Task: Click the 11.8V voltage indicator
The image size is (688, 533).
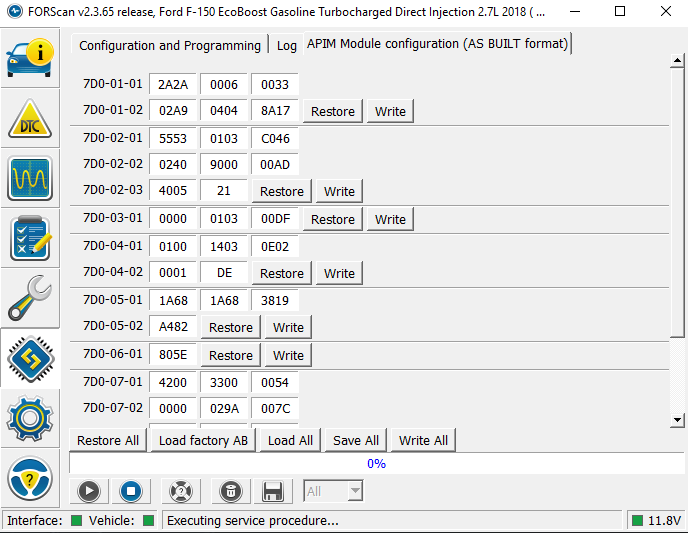Action: click(656, 521)
